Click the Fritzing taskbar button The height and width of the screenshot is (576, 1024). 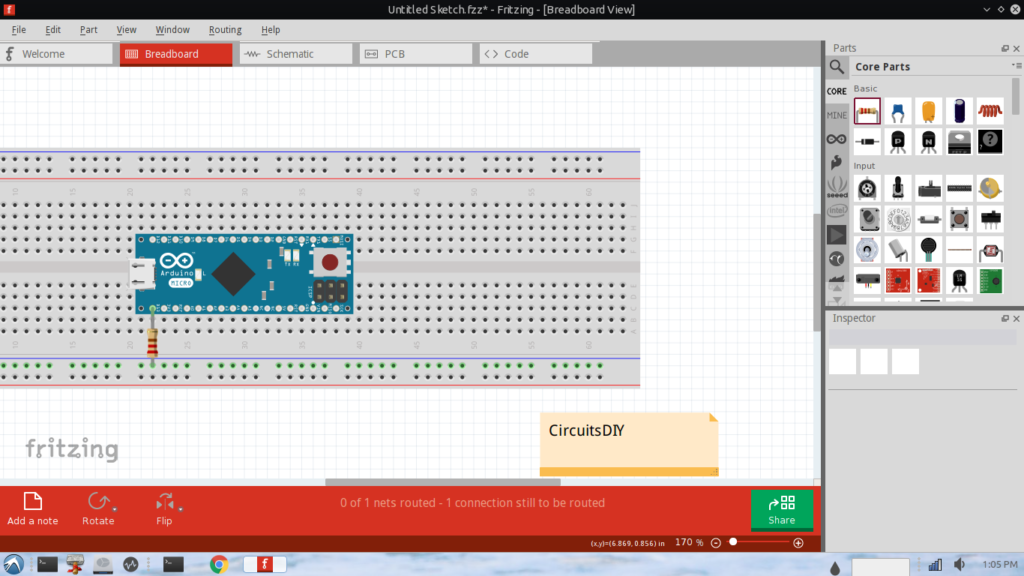click(264, 564)
